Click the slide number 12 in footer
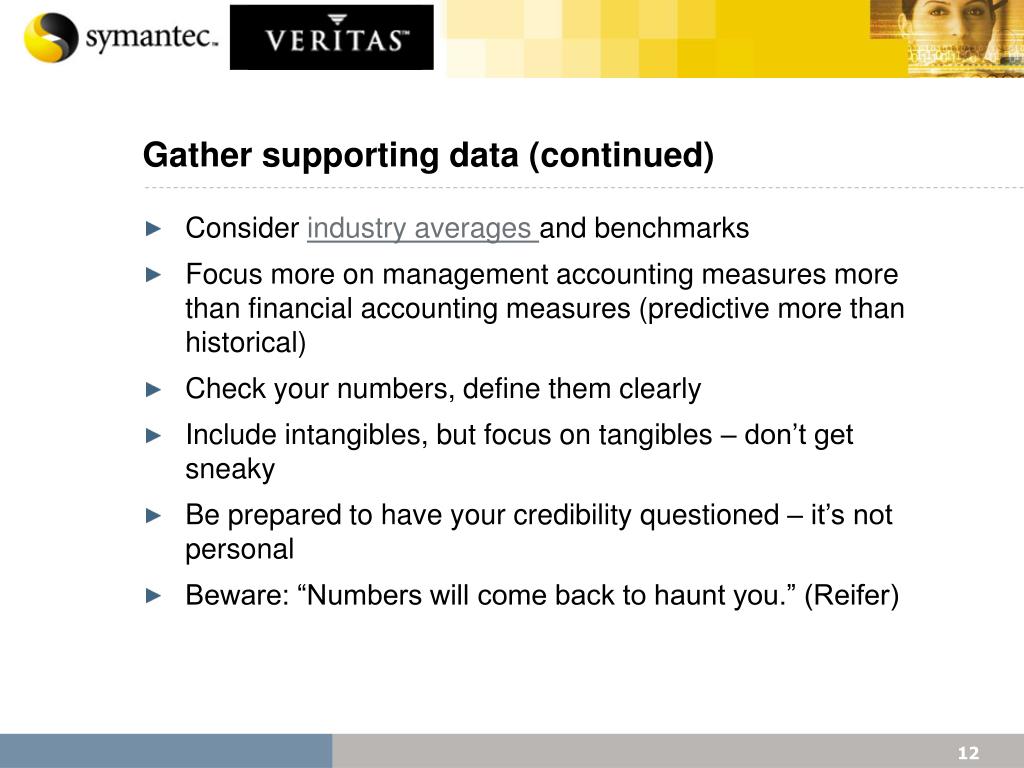The height and width of the screenshot is (768, 1024). click(x=968, y=753)
